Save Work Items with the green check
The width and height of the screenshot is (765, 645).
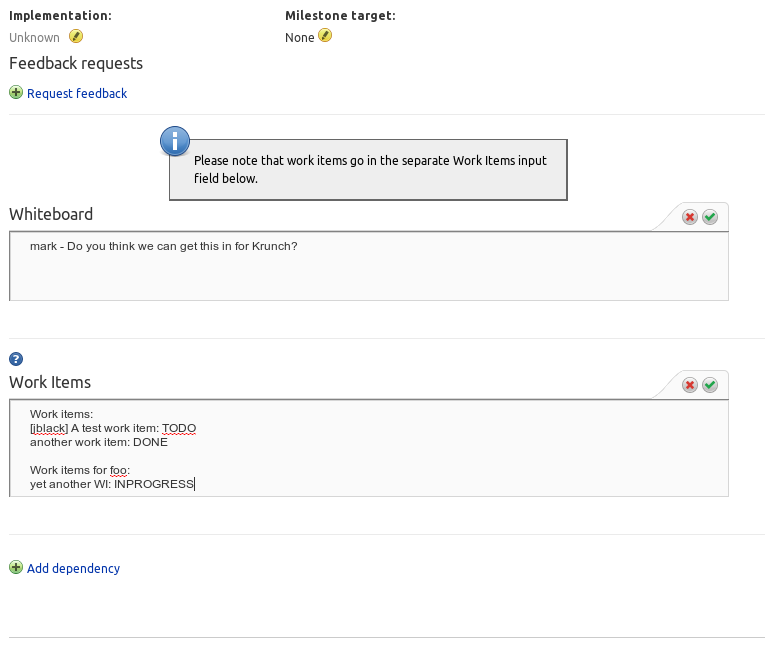coord(710,385)
